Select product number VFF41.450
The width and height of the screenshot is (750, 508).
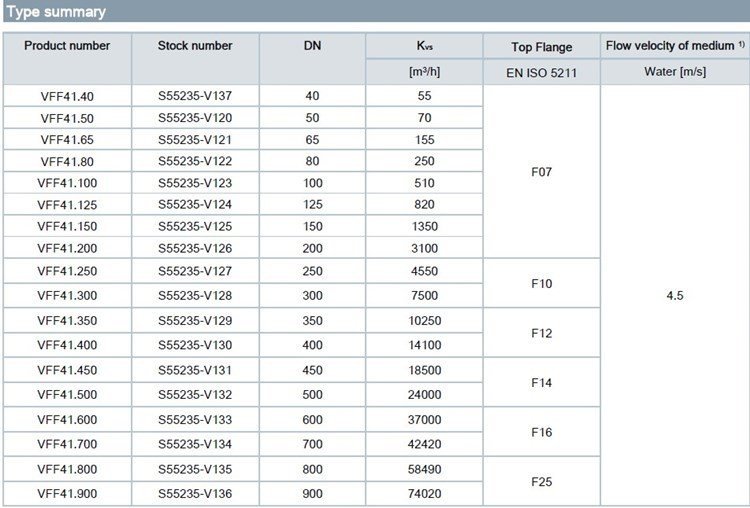(x=67, y=370)
